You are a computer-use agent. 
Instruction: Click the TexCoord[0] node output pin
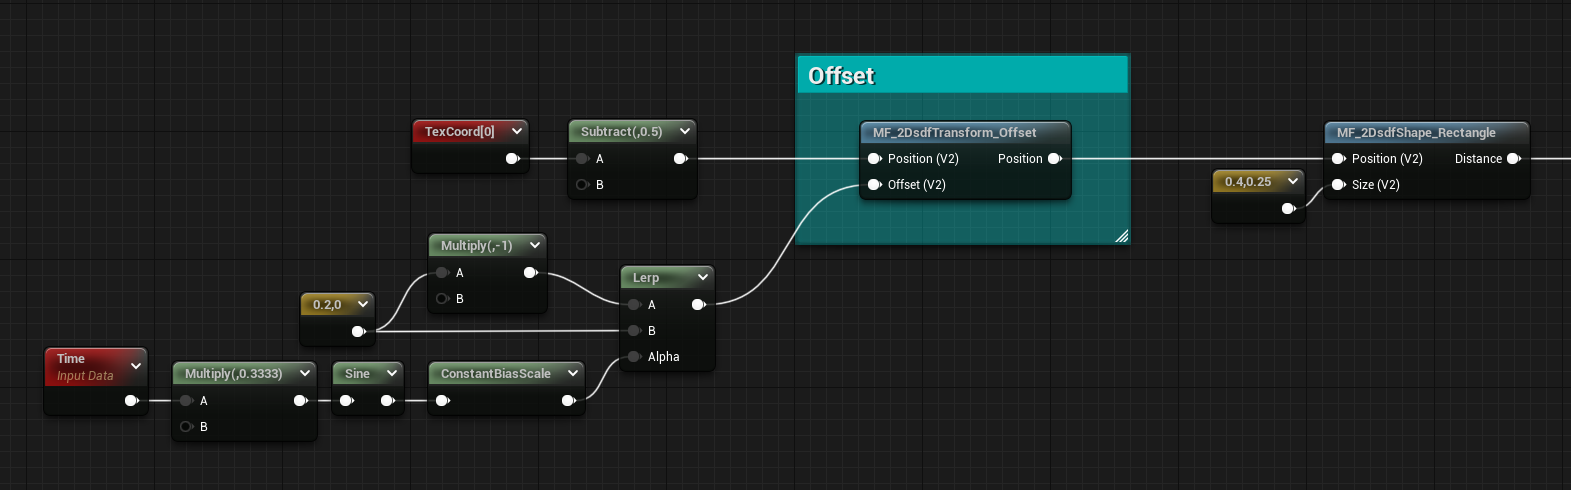point(513,158)
